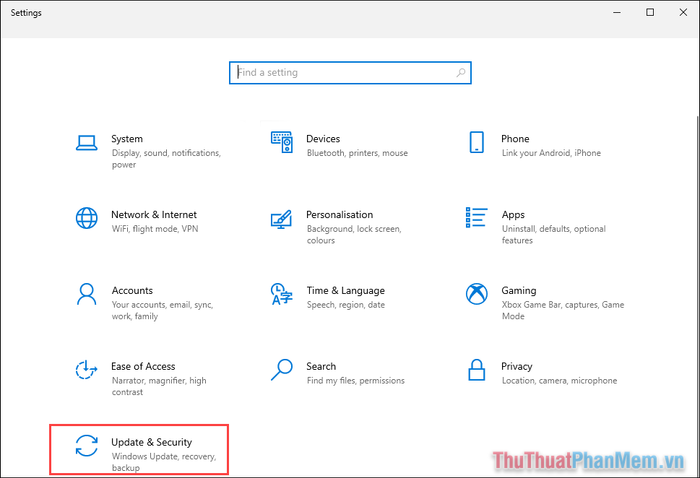
Task: Click 'Location, camera, microphone' description
Action: coord(559,381)
